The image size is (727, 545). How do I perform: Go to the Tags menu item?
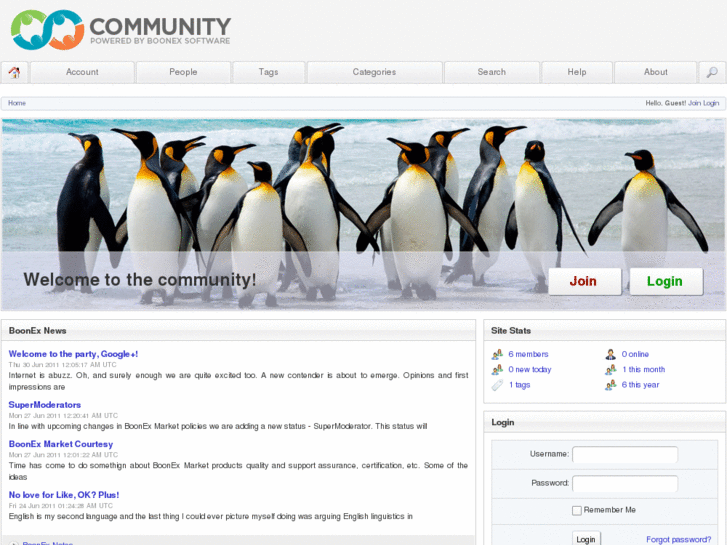(268, 72)
